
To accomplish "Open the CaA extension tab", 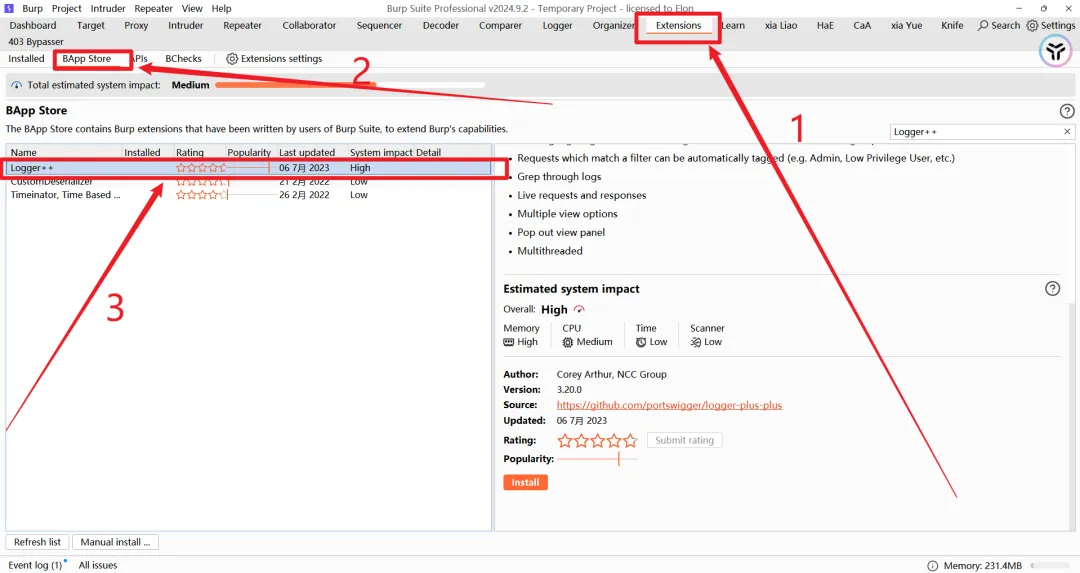I will pos(862,25).
